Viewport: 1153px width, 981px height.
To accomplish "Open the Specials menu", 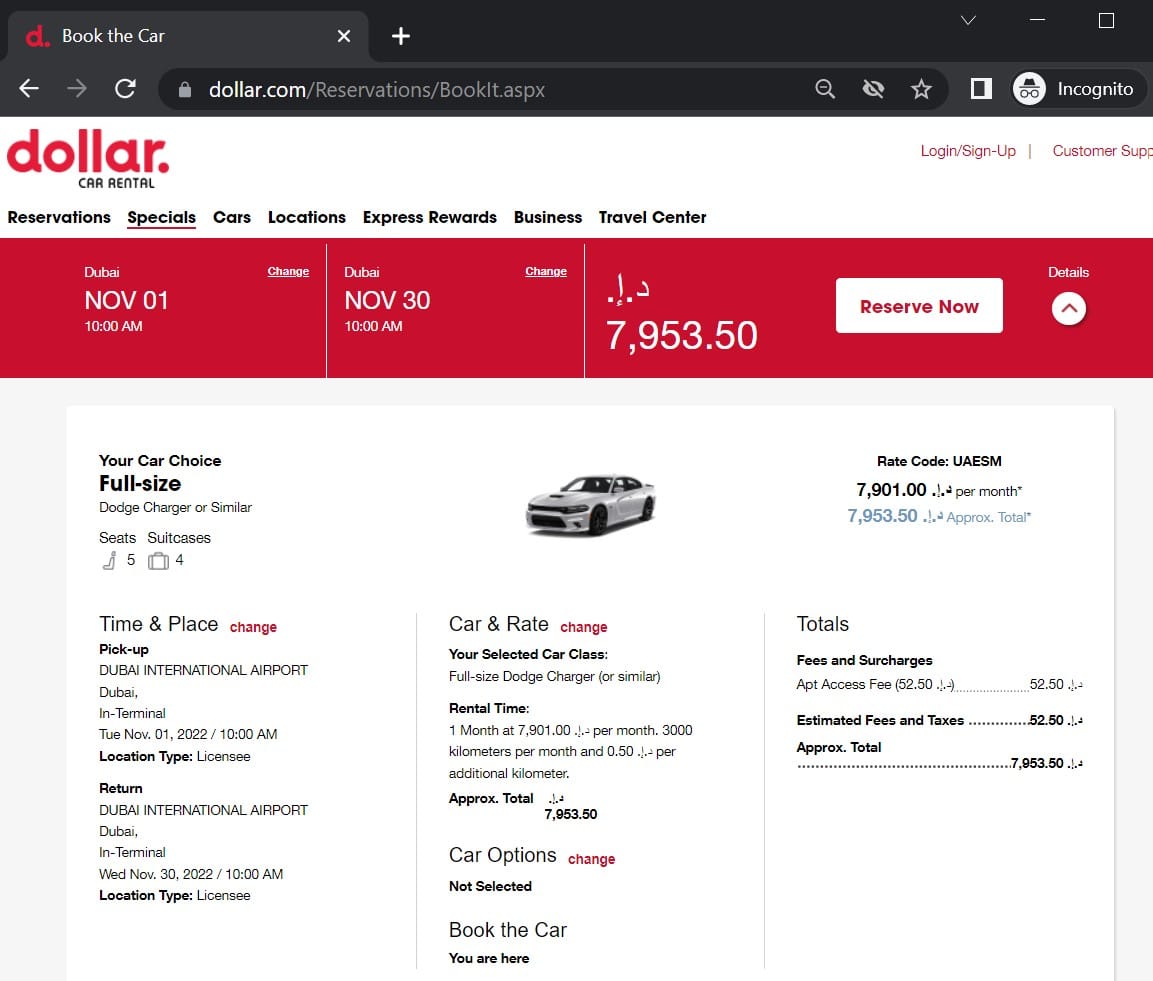I will tap(161, 218).
